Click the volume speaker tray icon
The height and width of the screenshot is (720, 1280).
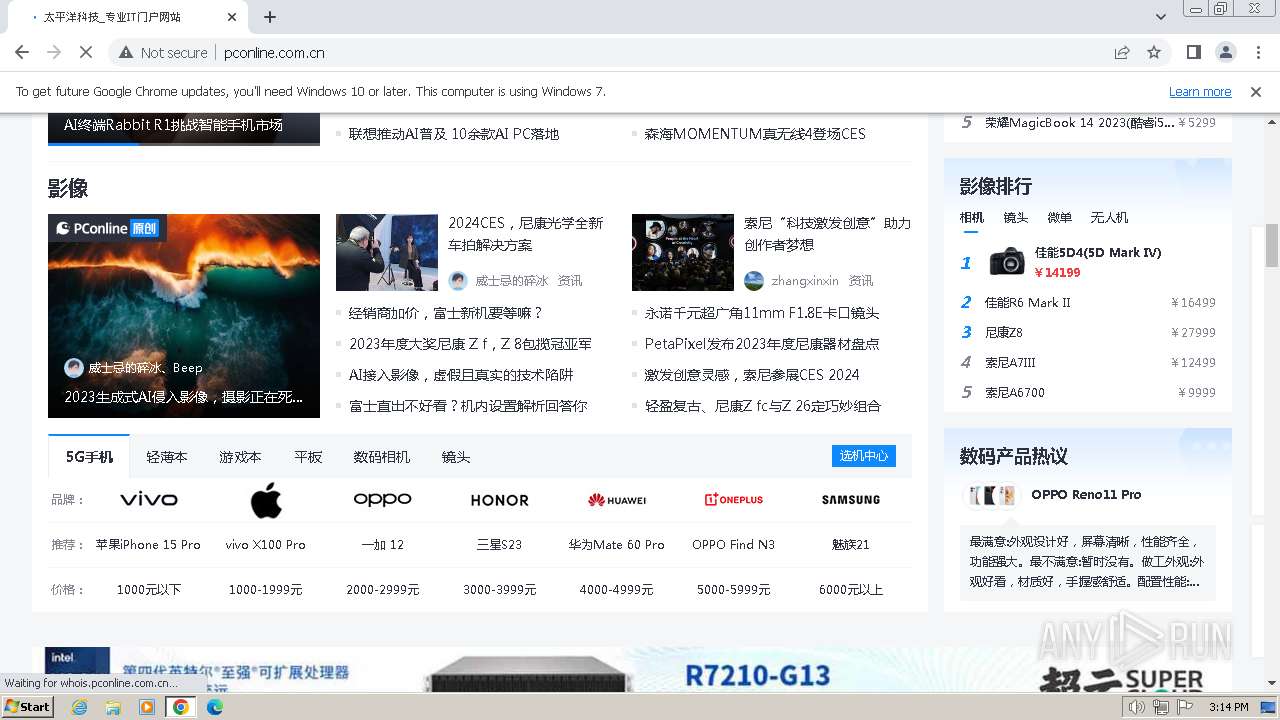coord(1137,707)
